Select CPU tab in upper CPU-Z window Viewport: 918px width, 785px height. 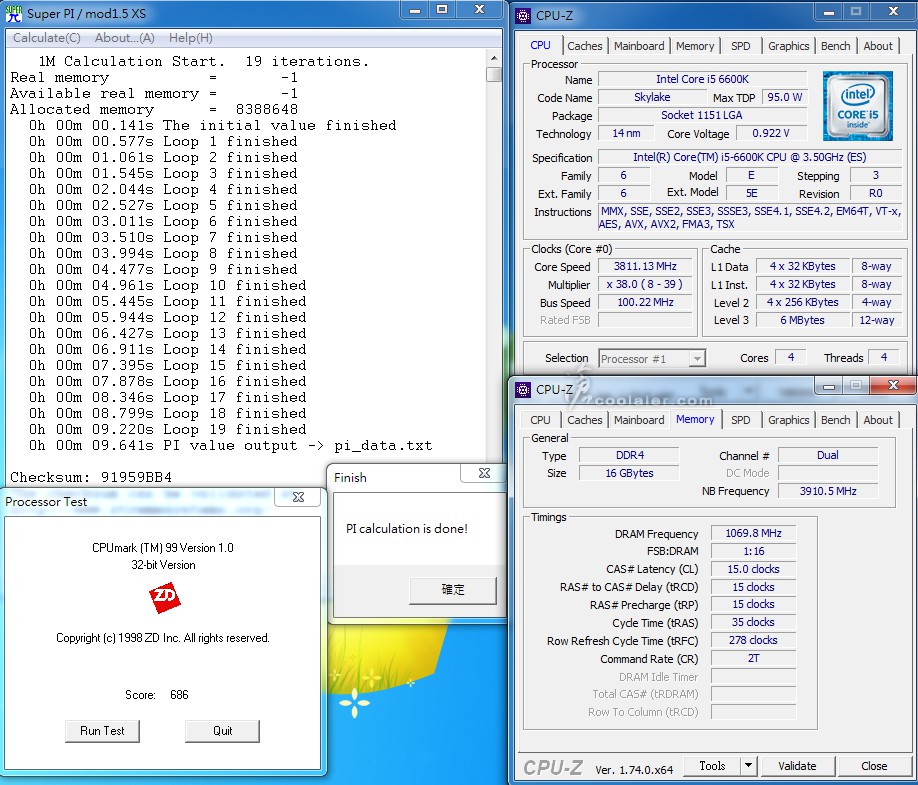click(540, 45)
